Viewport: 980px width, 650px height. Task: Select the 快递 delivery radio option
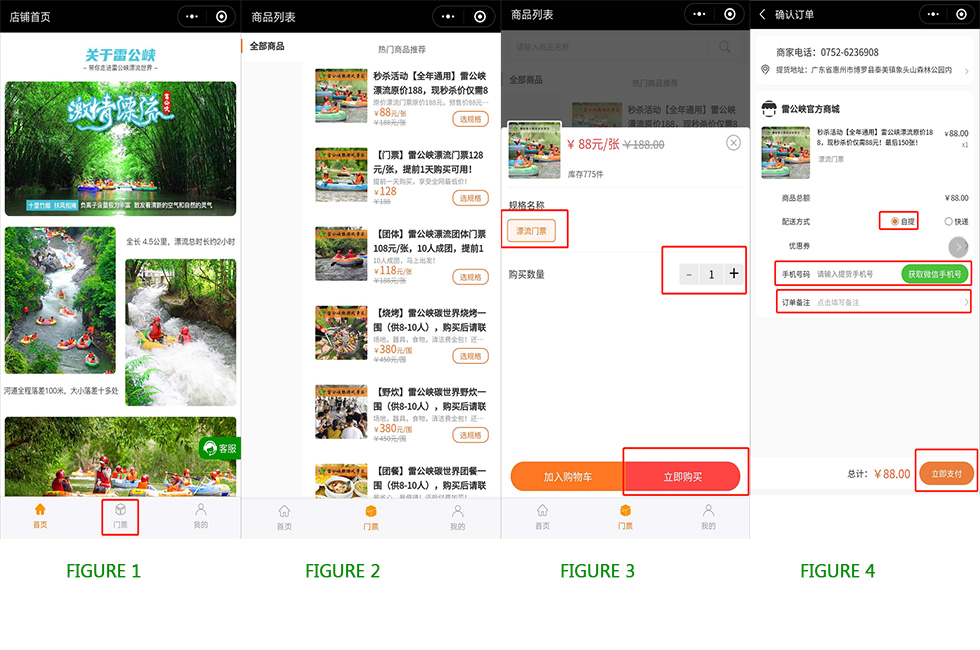pos(949,221)
